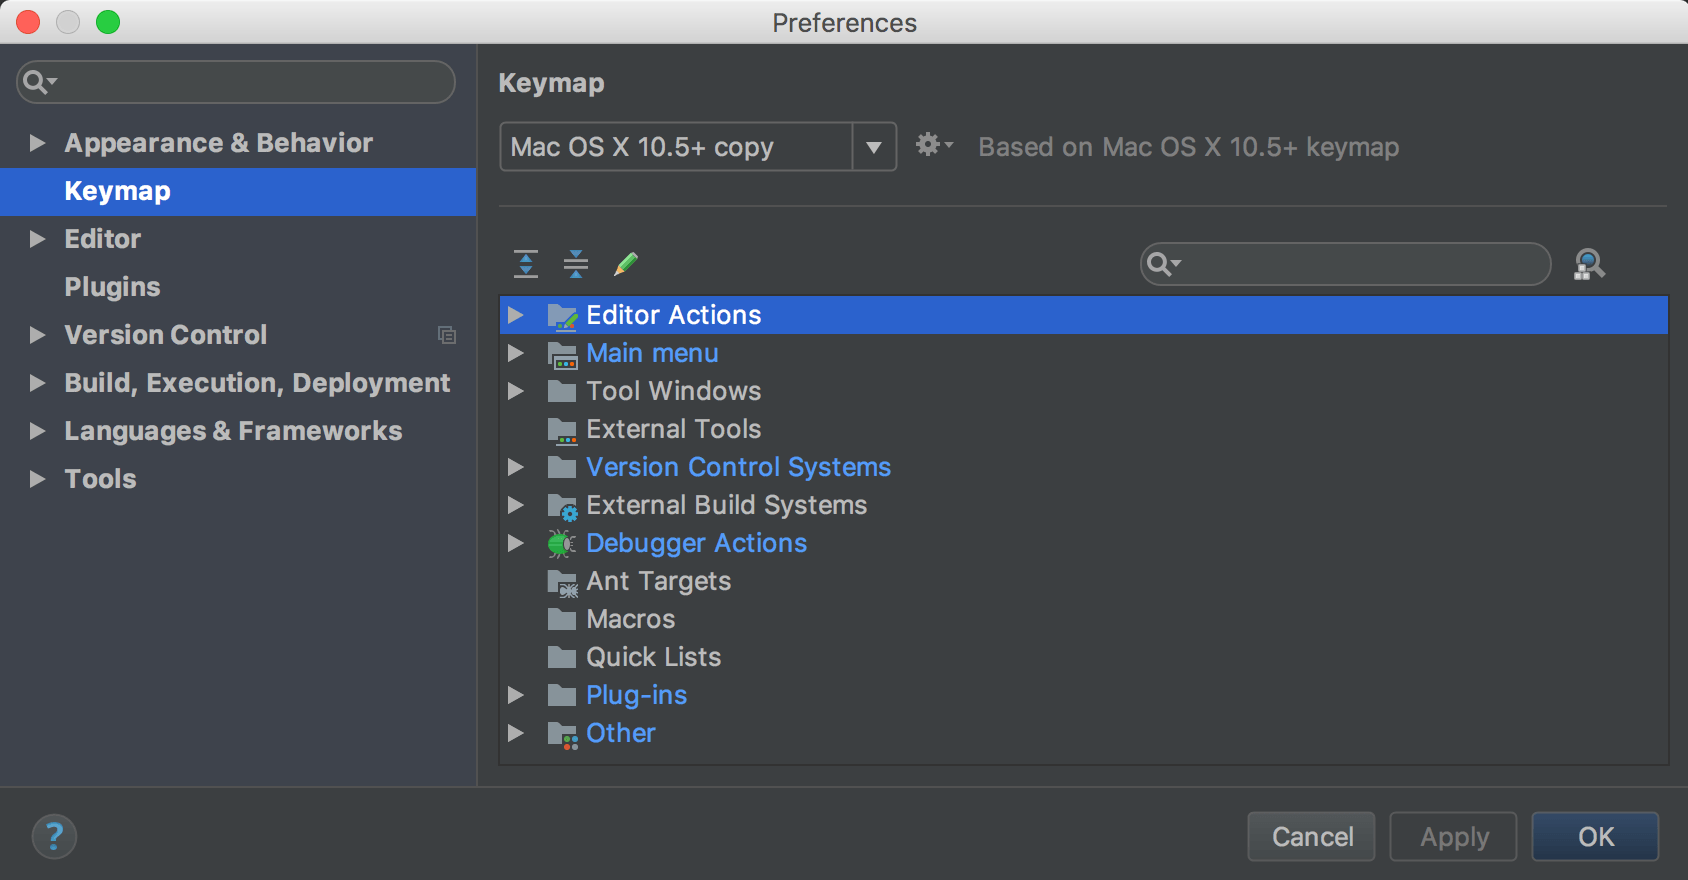Select the Quick Lists item

coord(653,657)
